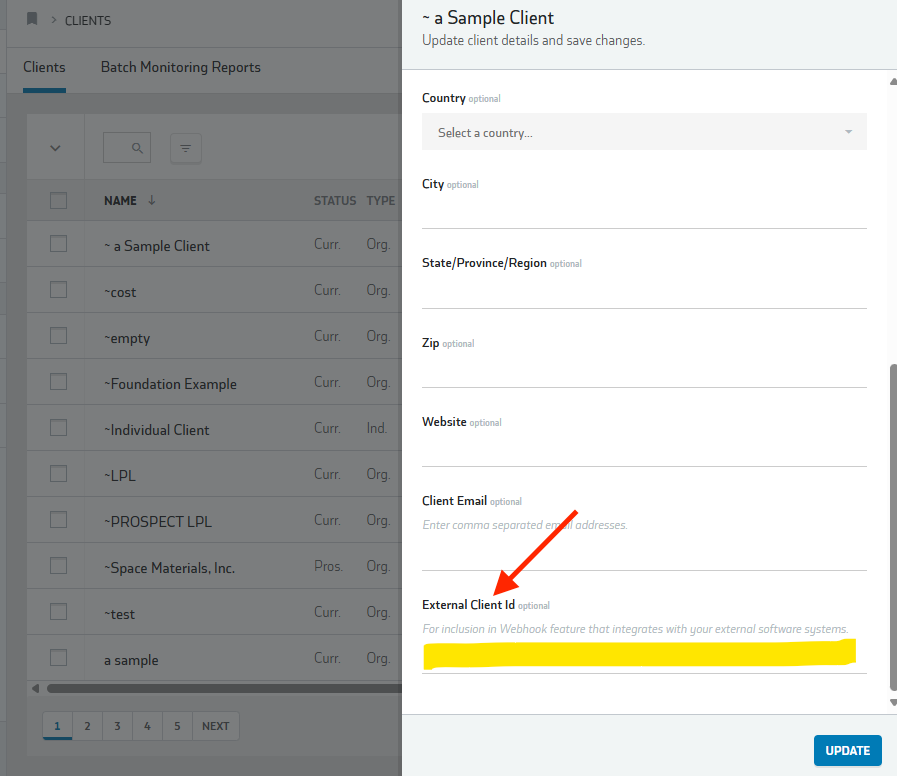Click the side panel vertical scrollbar thumb

pyautogui.click(x=892, y=525)
